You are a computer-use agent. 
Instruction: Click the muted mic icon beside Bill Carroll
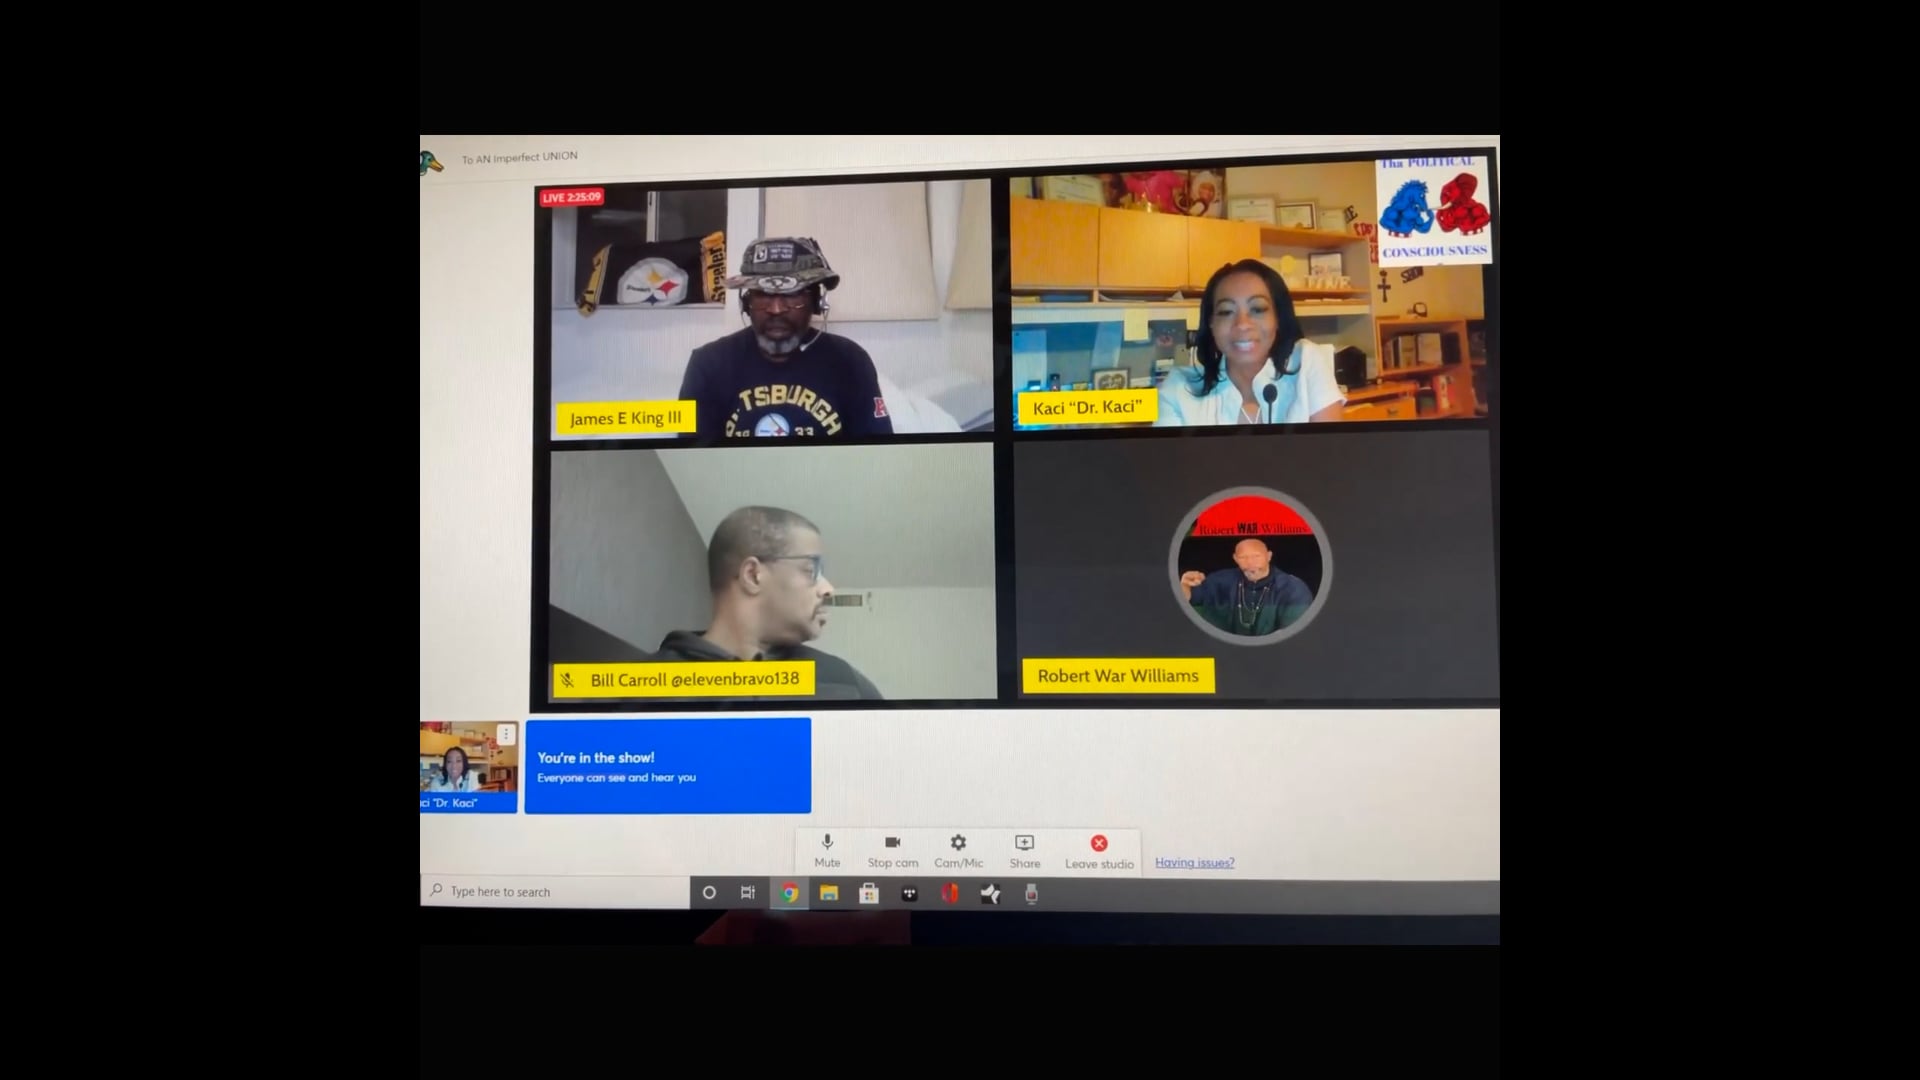click(x=568, y=680)
